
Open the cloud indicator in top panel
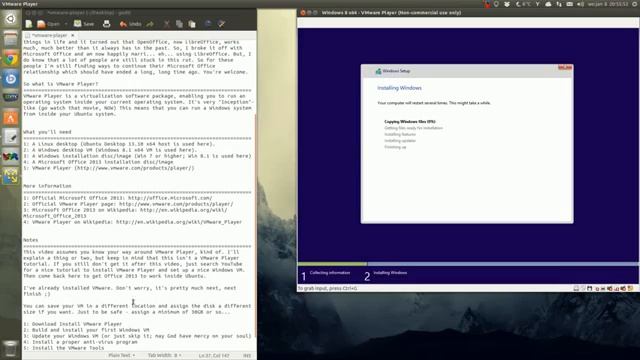coord(548,4)
